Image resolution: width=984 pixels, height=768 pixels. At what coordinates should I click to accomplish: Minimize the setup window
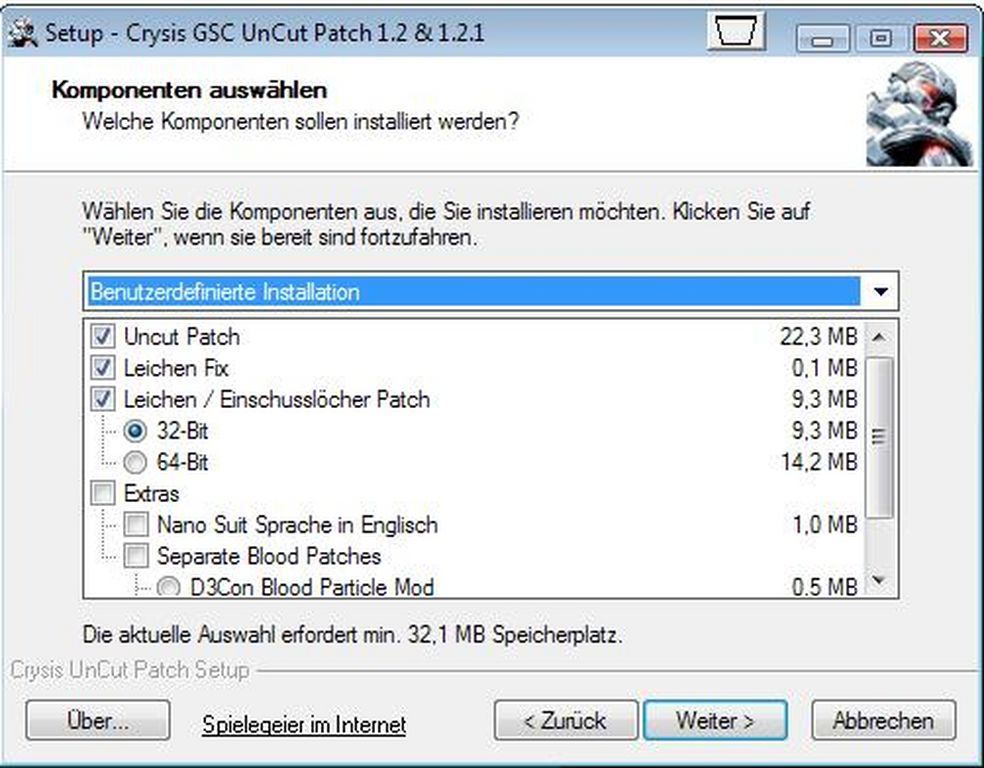tap(822, 40)
